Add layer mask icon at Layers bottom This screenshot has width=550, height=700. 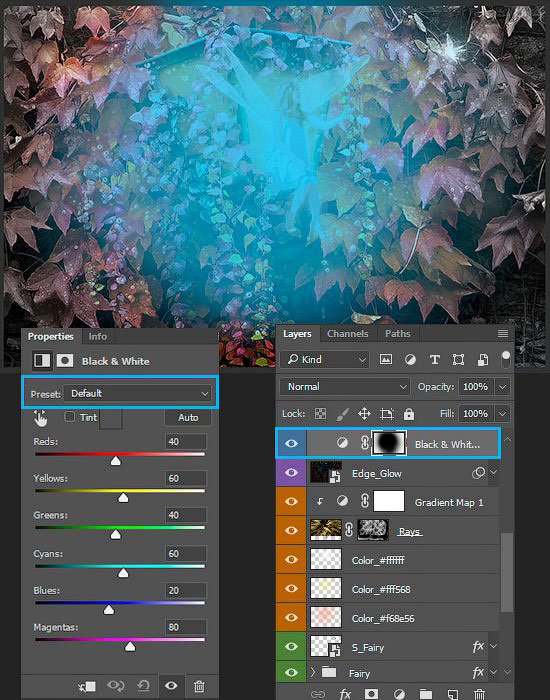[371, 693]
